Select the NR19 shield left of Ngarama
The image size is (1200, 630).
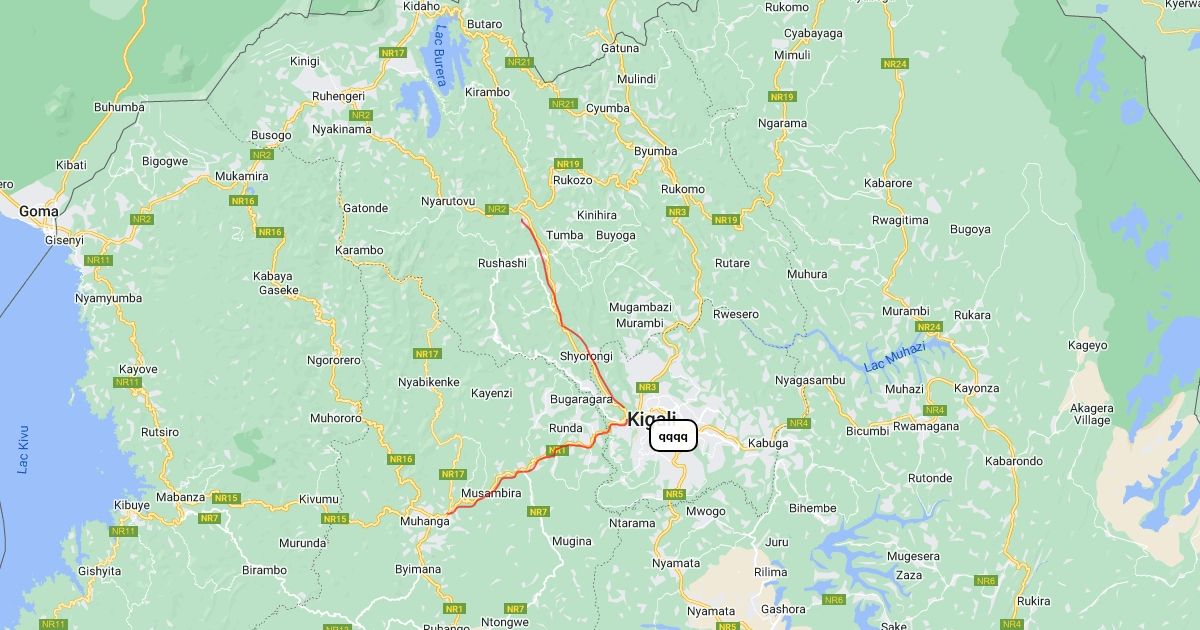coord(782,97)
